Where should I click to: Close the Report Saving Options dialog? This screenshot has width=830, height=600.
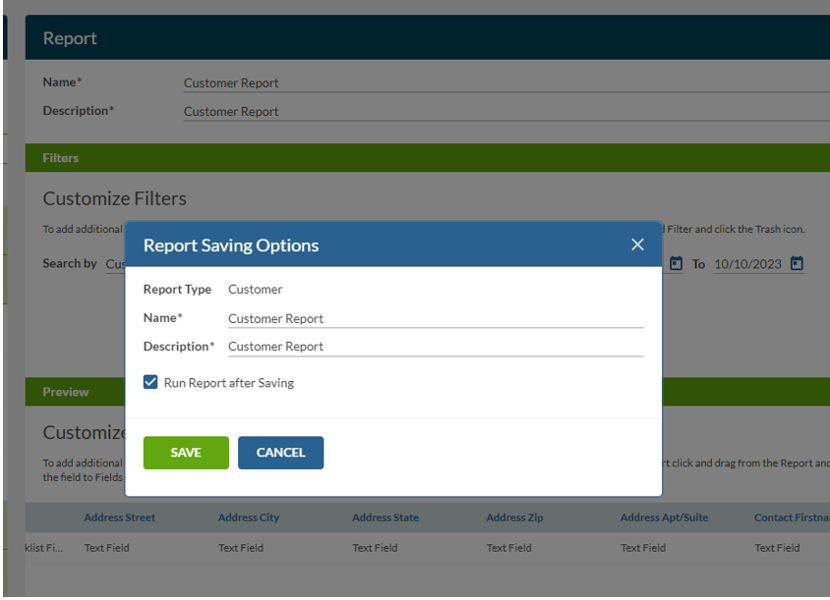(637, 244)
